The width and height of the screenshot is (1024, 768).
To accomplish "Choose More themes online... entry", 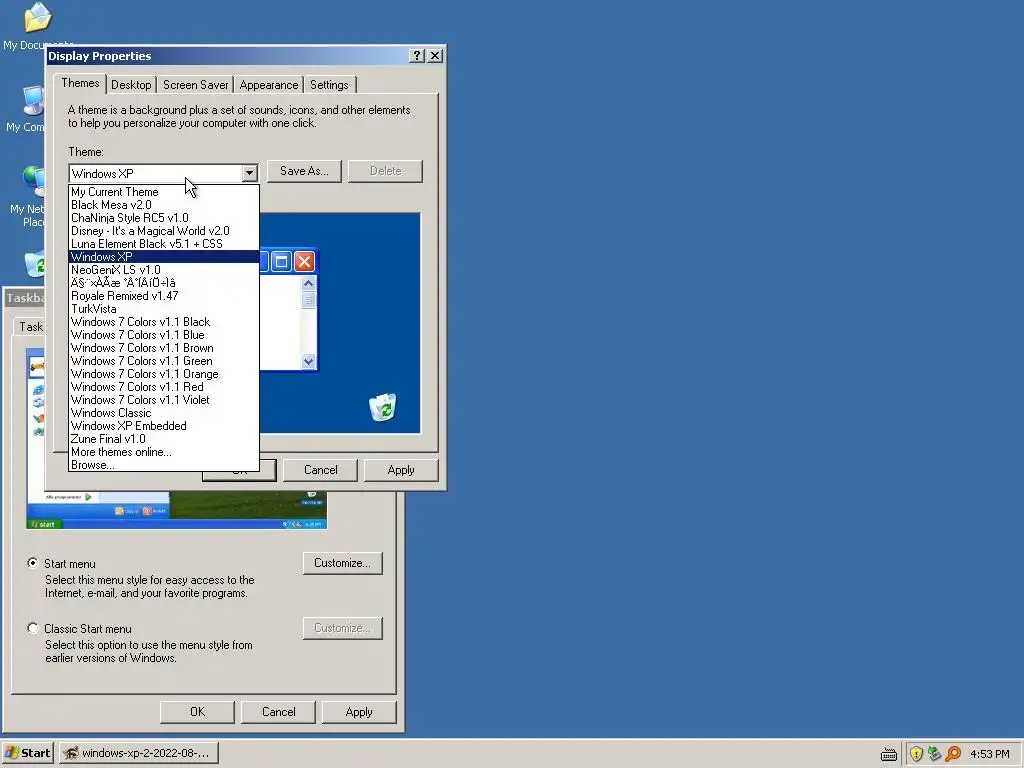I will [164, 453].
